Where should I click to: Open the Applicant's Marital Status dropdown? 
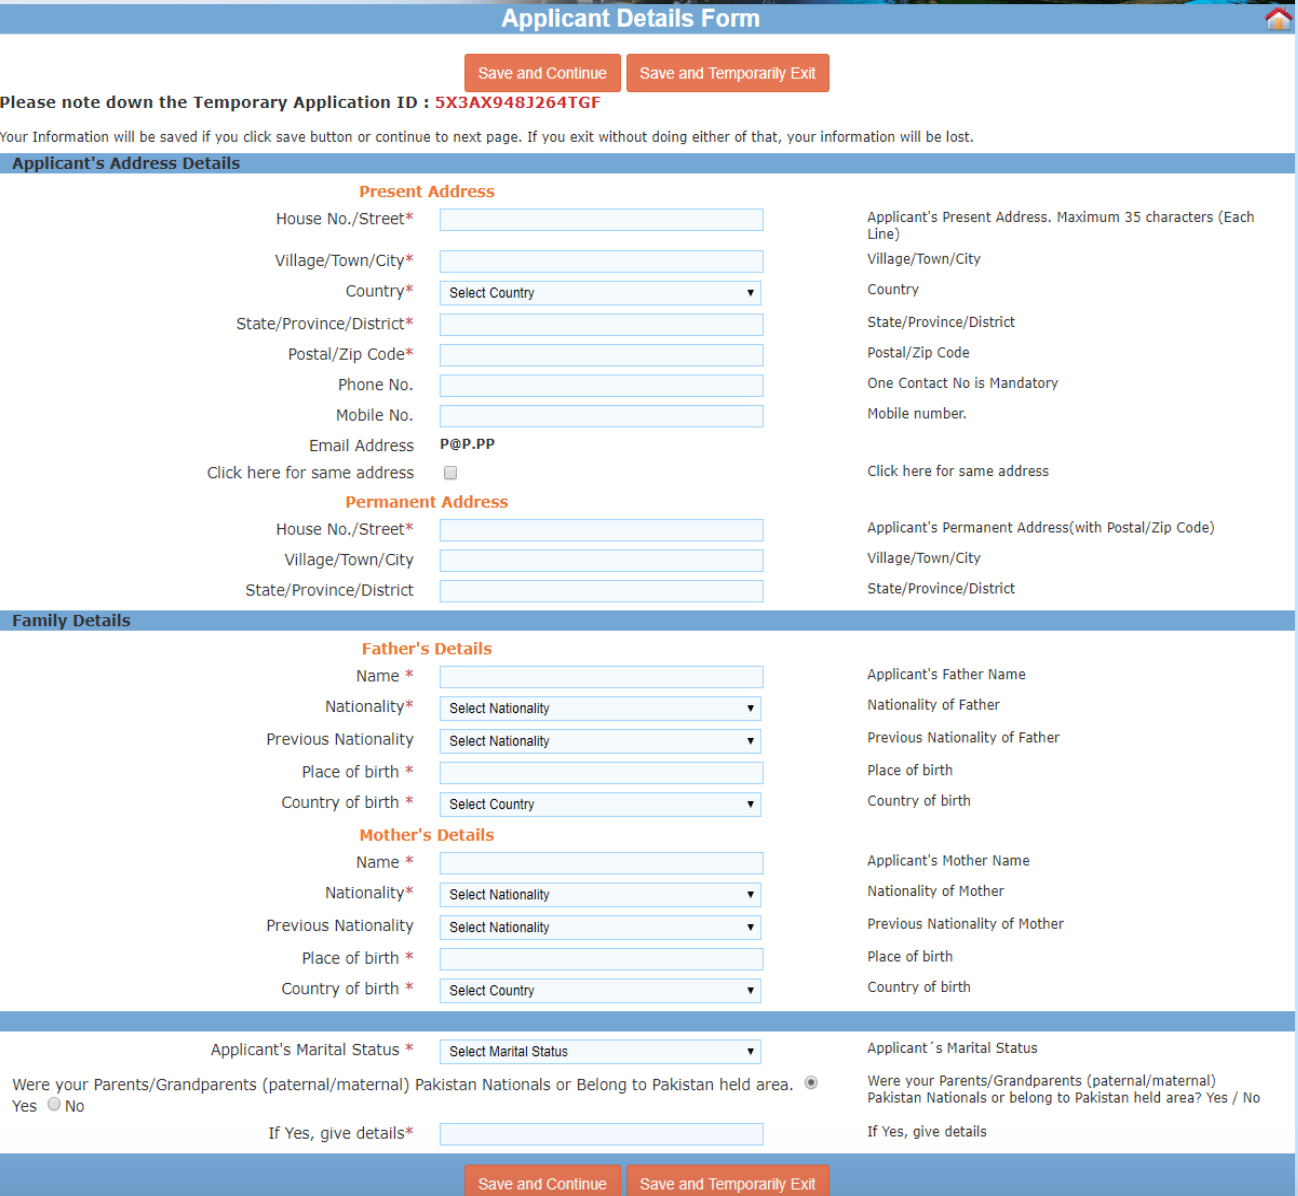click(x=600, y=1051)
